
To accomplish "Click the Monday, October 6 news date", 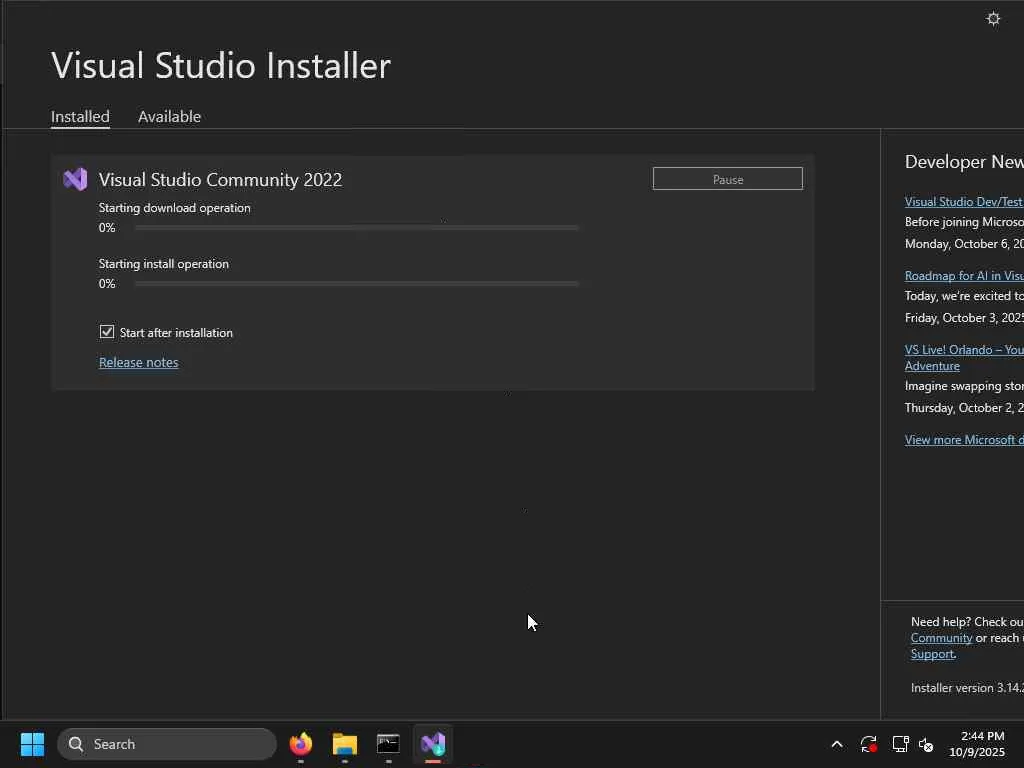I will coord(964,244).
